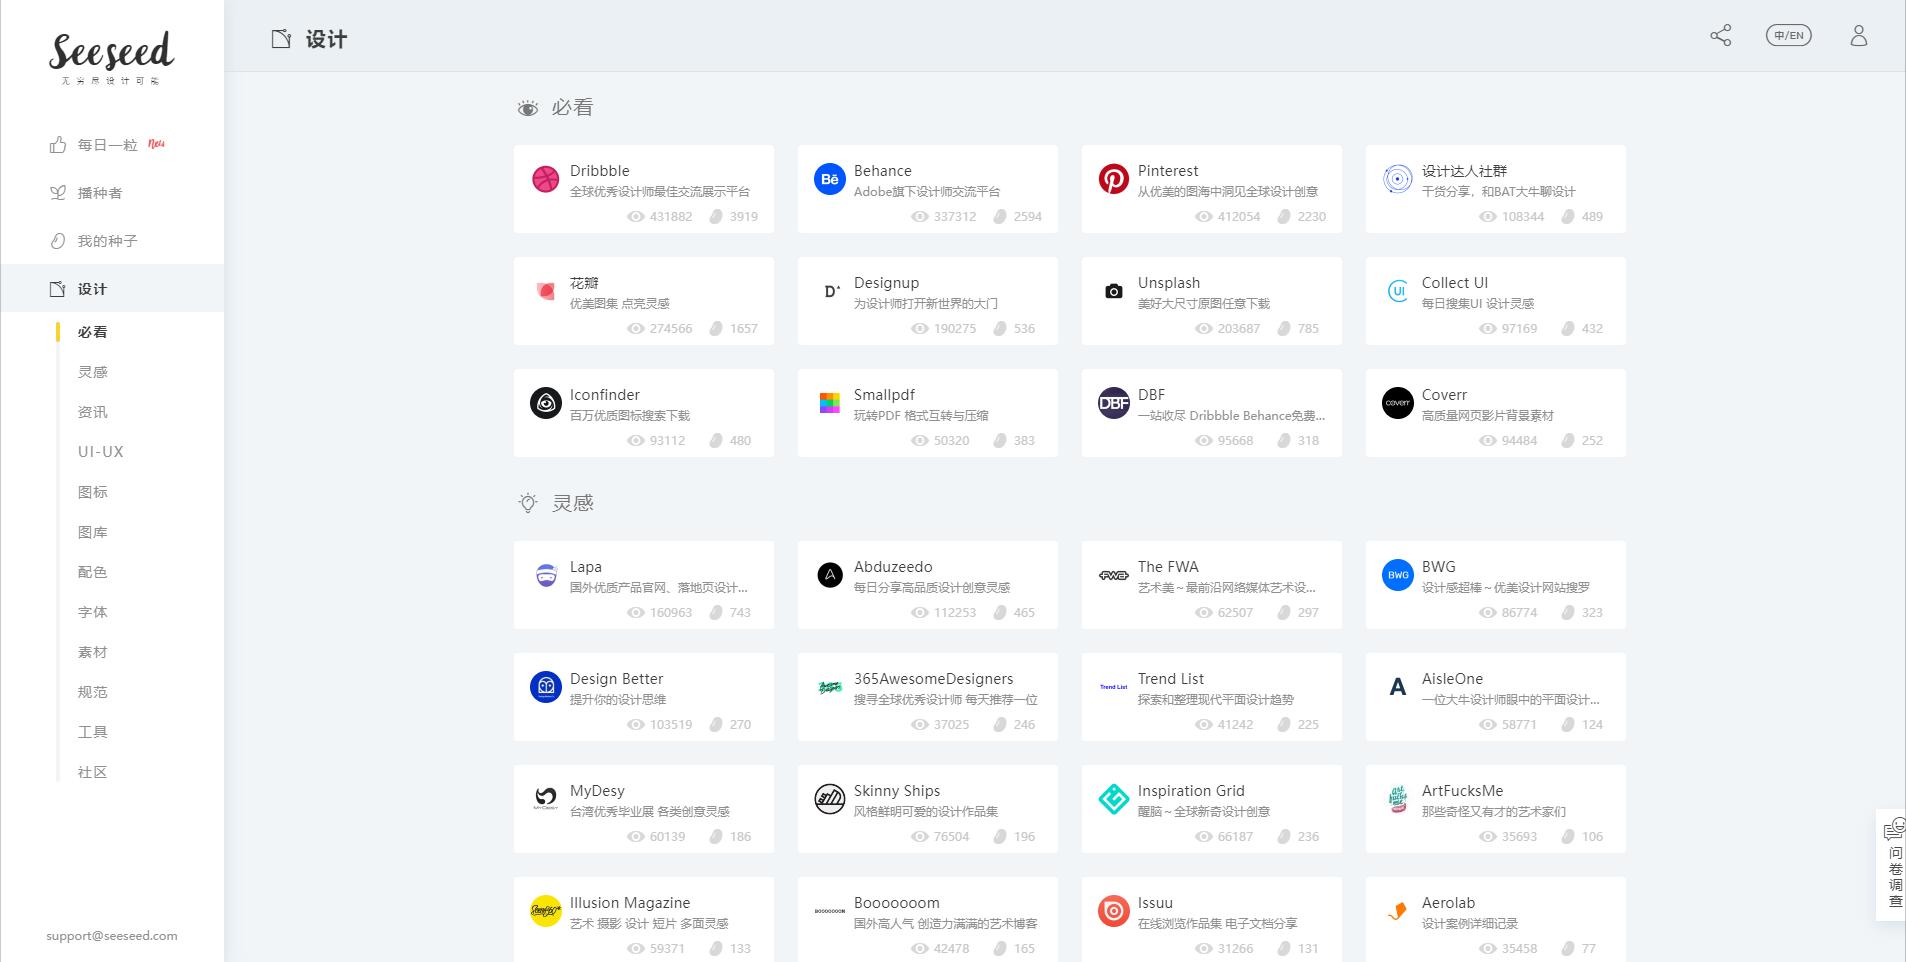Click the AisleOne A icon
Screen dimensions: 1906x962
coord(1398,687)
